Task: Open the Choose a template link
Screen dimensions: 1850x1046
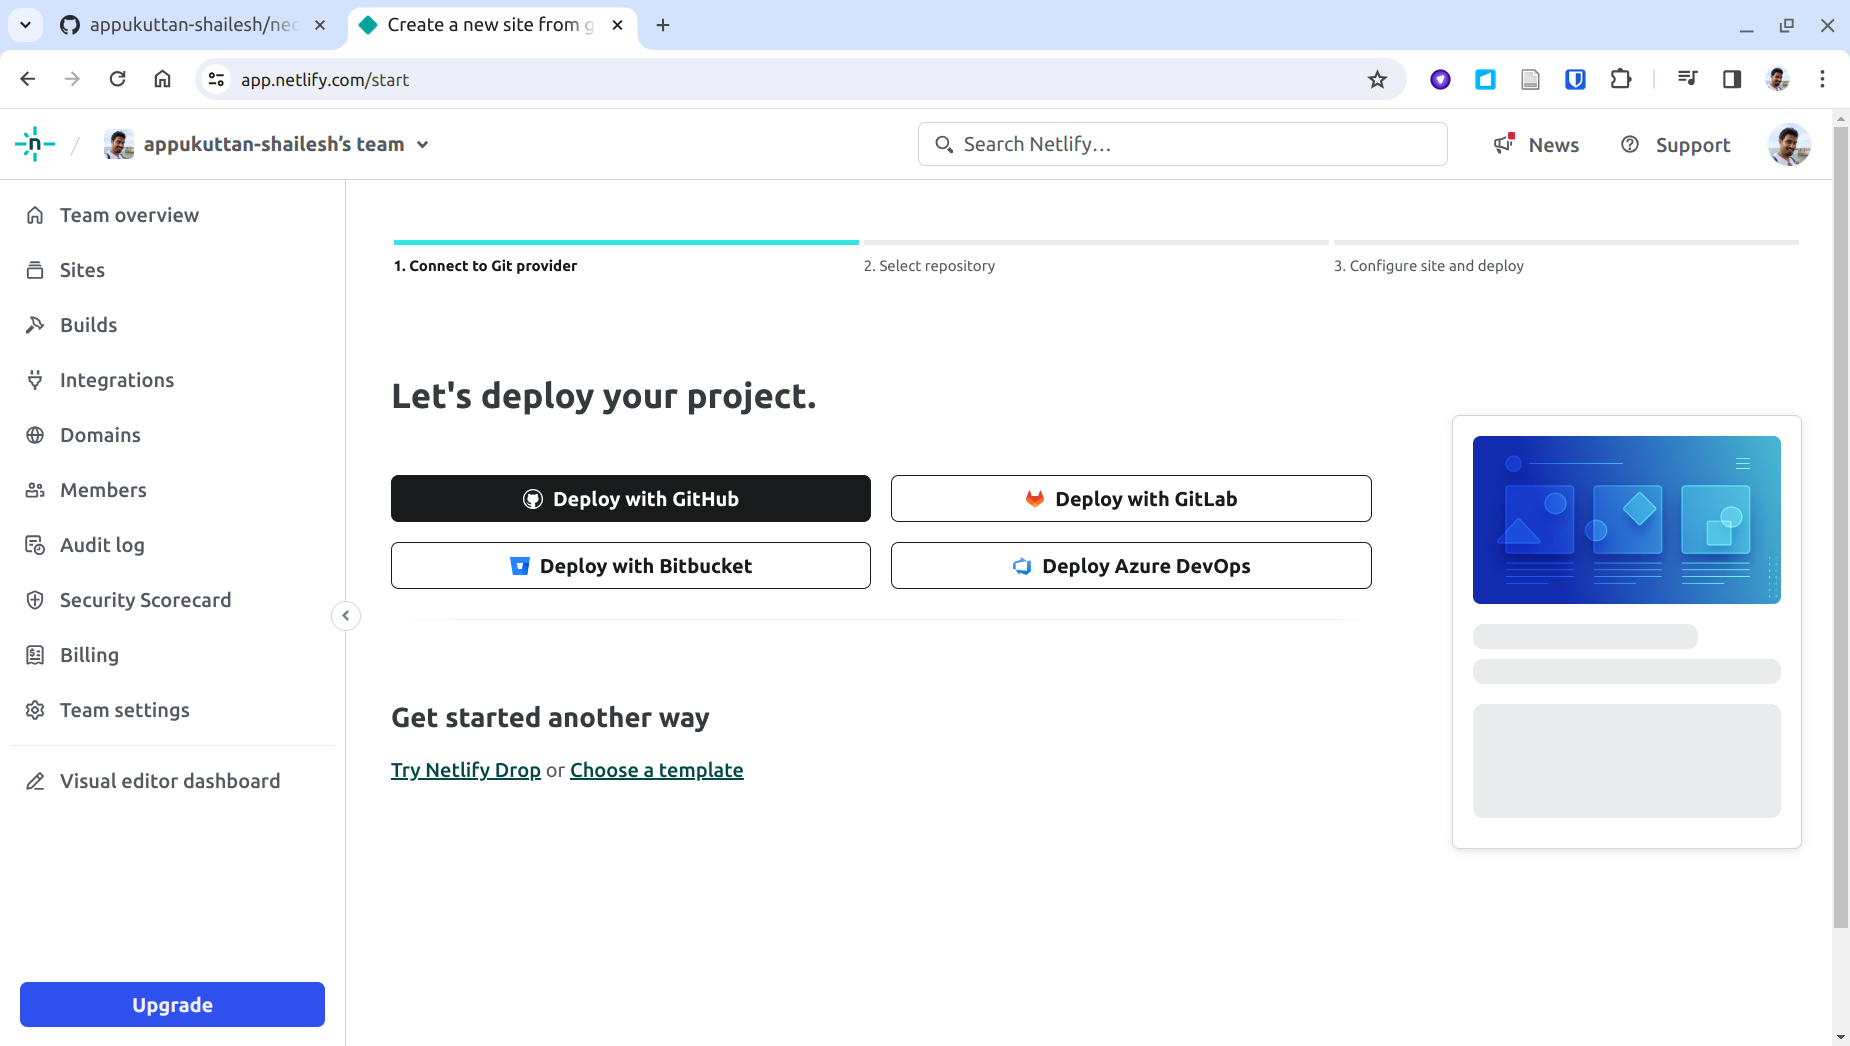Action: click(656, 769)
